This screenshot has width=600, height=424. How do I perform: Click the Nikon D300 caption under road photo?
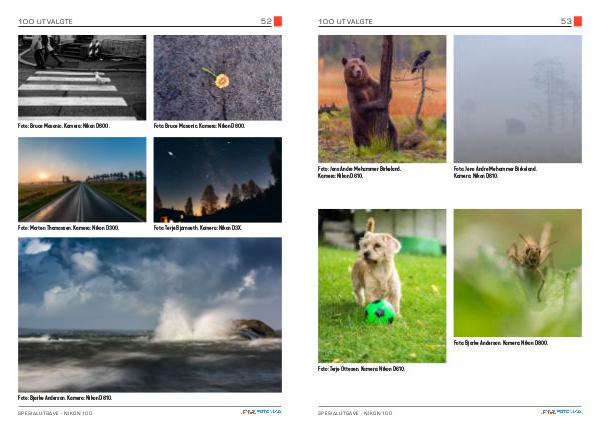point(68,228)
